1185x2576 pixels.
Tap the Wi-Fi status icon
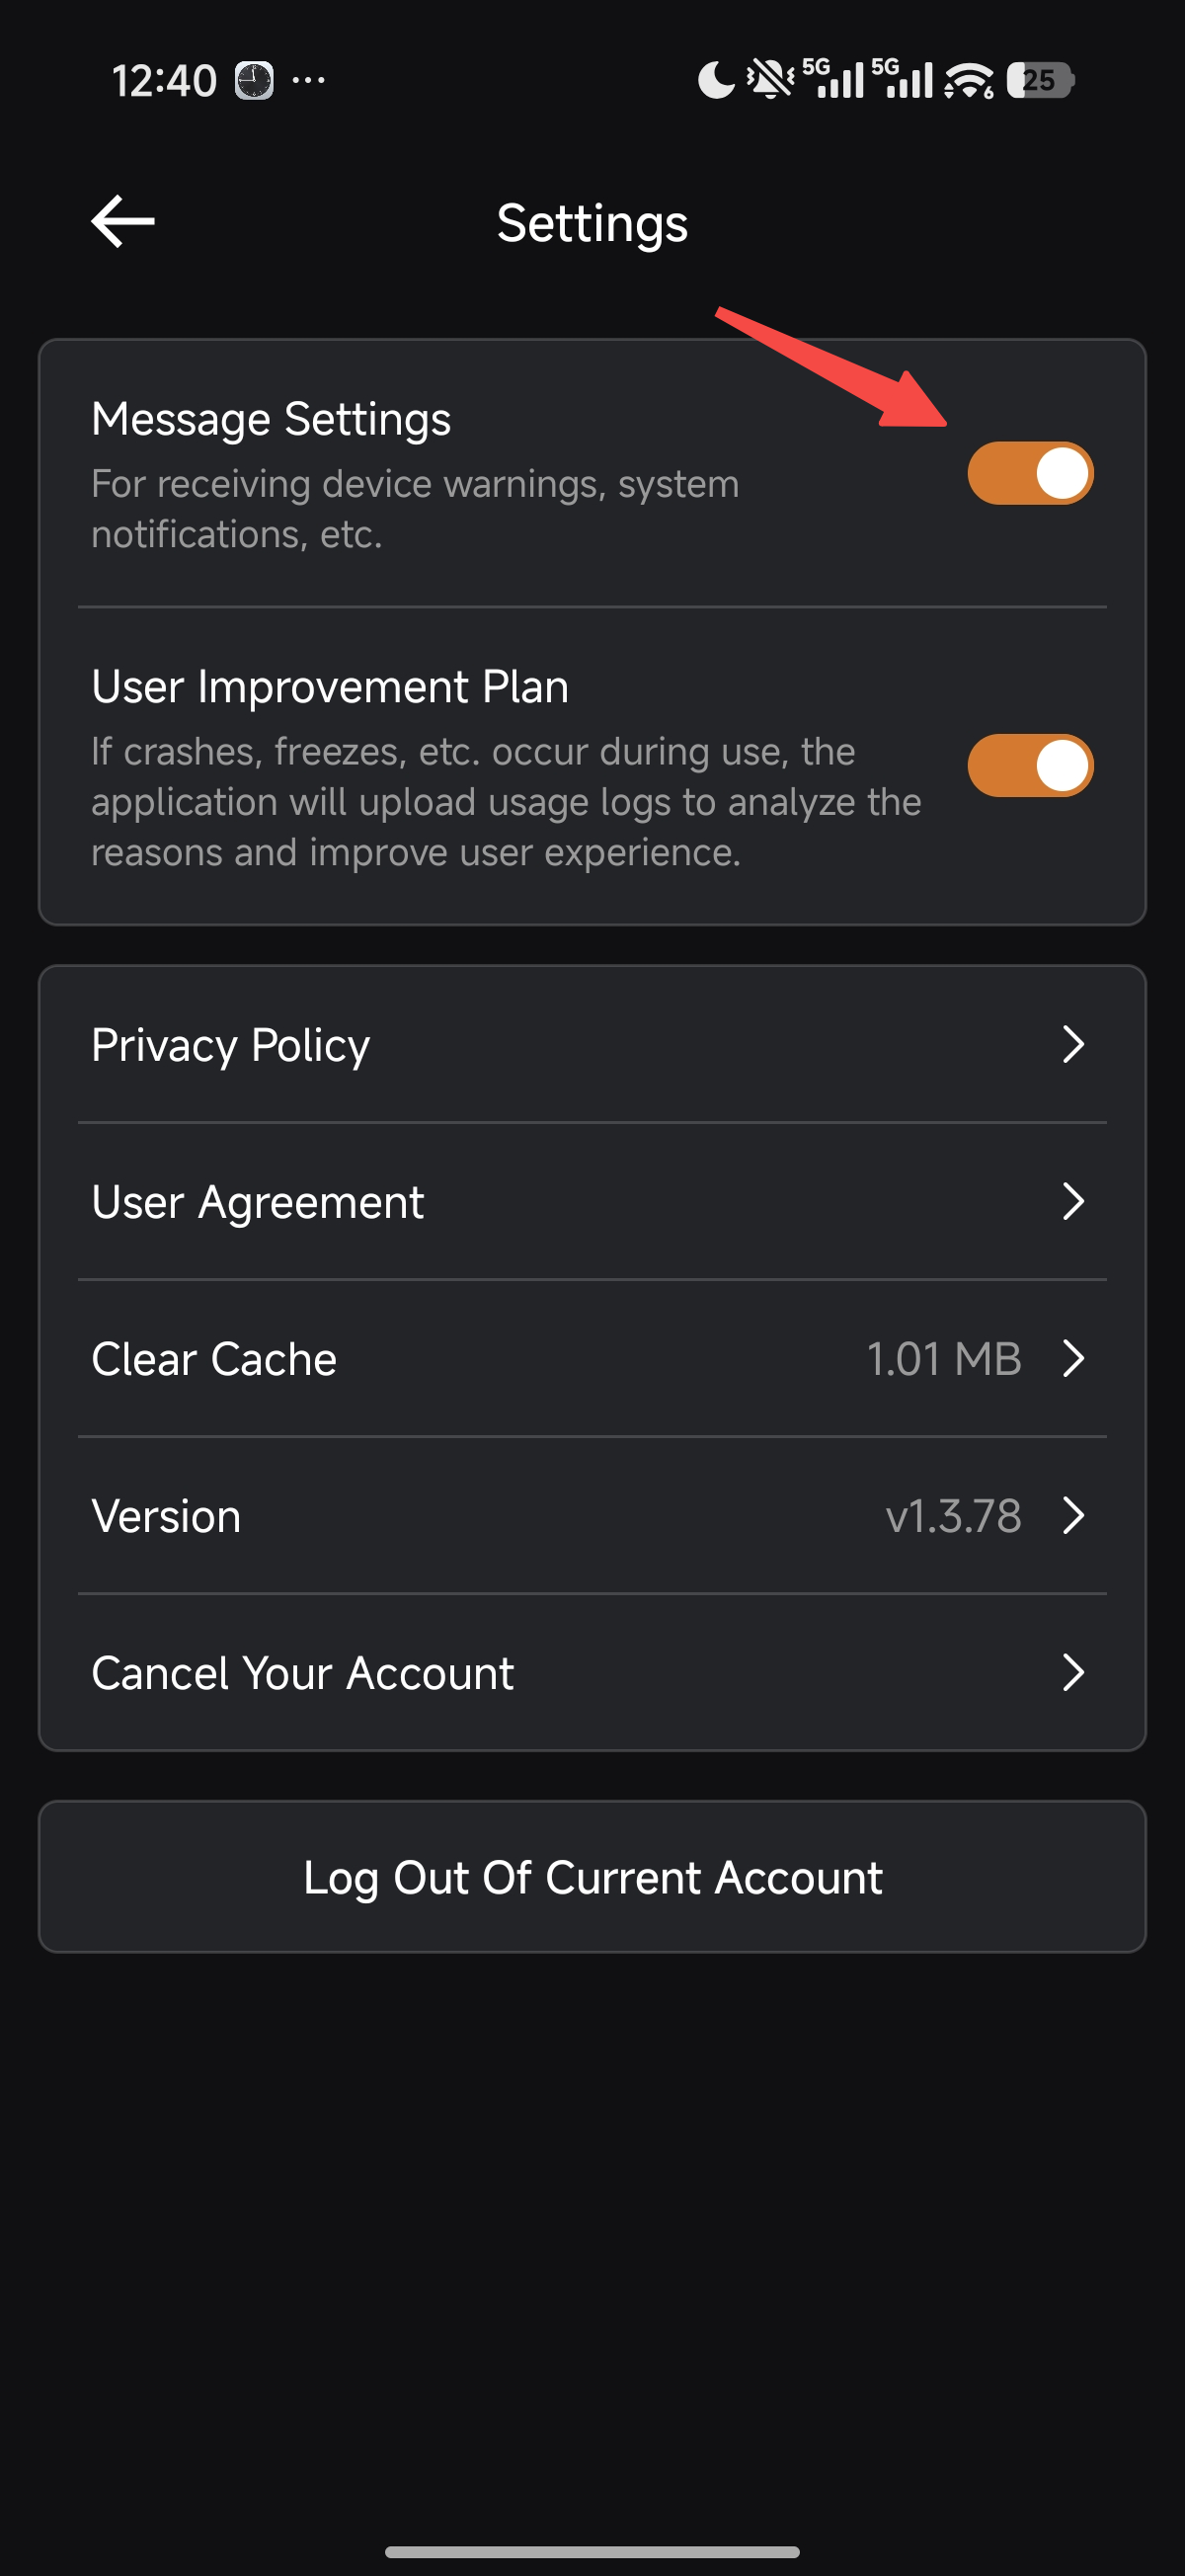pyautogui.click(x=968, y=80)
